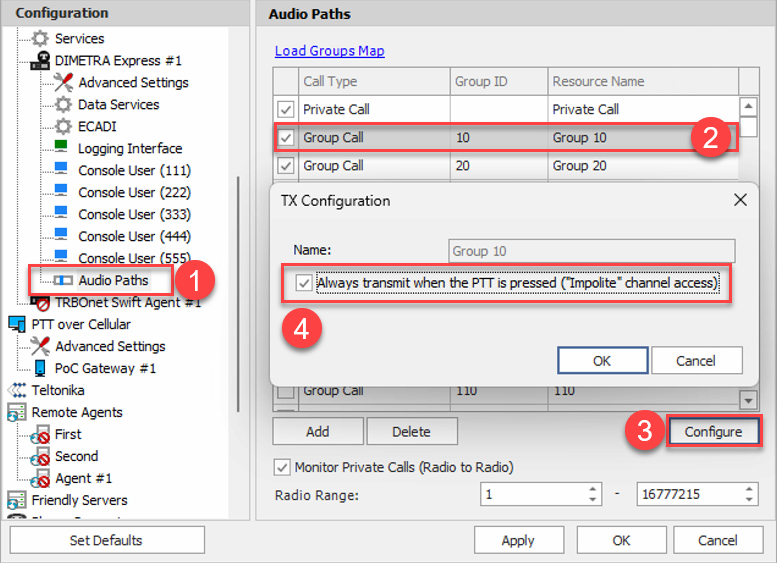
Task: Close the TX Configuration dialog
Action: 740,200
